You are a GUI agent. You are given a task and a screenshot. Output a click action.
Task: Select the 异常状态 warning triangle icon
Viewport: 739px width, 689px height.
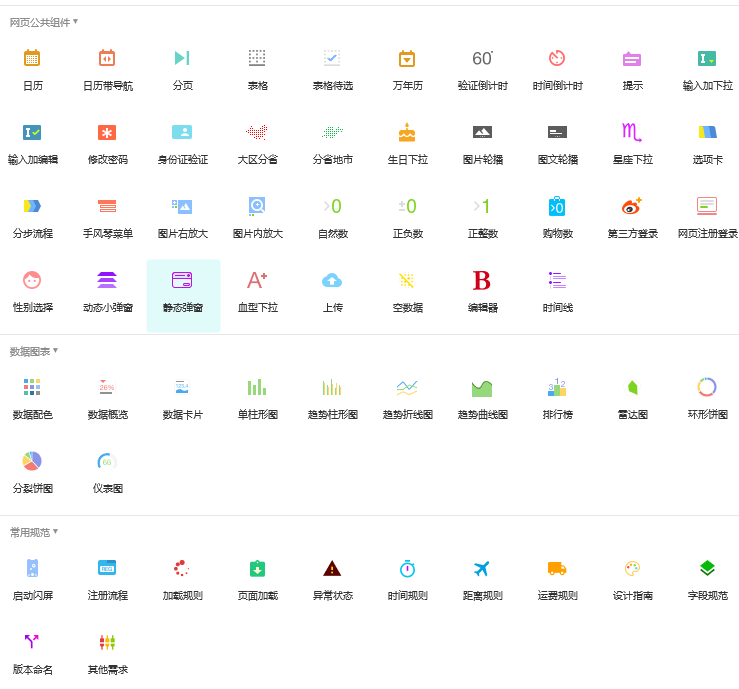pyautogui.click(x=332, y=568)
